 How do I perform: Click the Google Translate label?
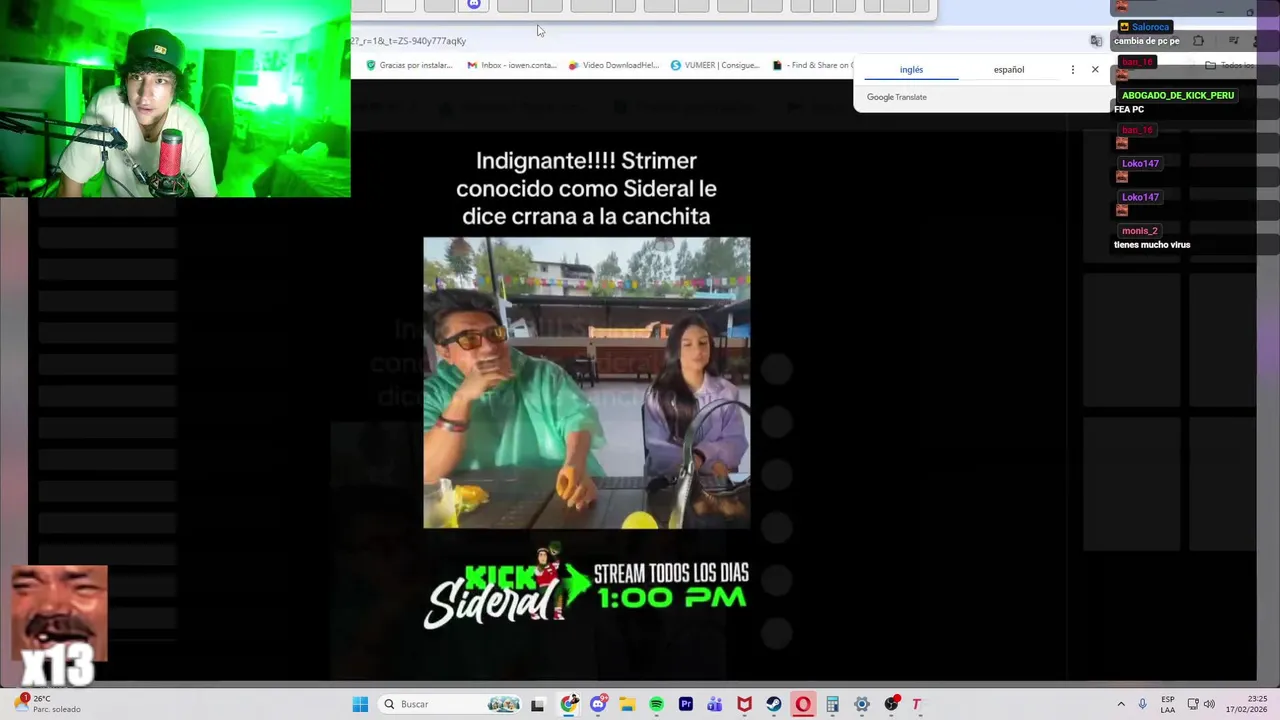897,97
